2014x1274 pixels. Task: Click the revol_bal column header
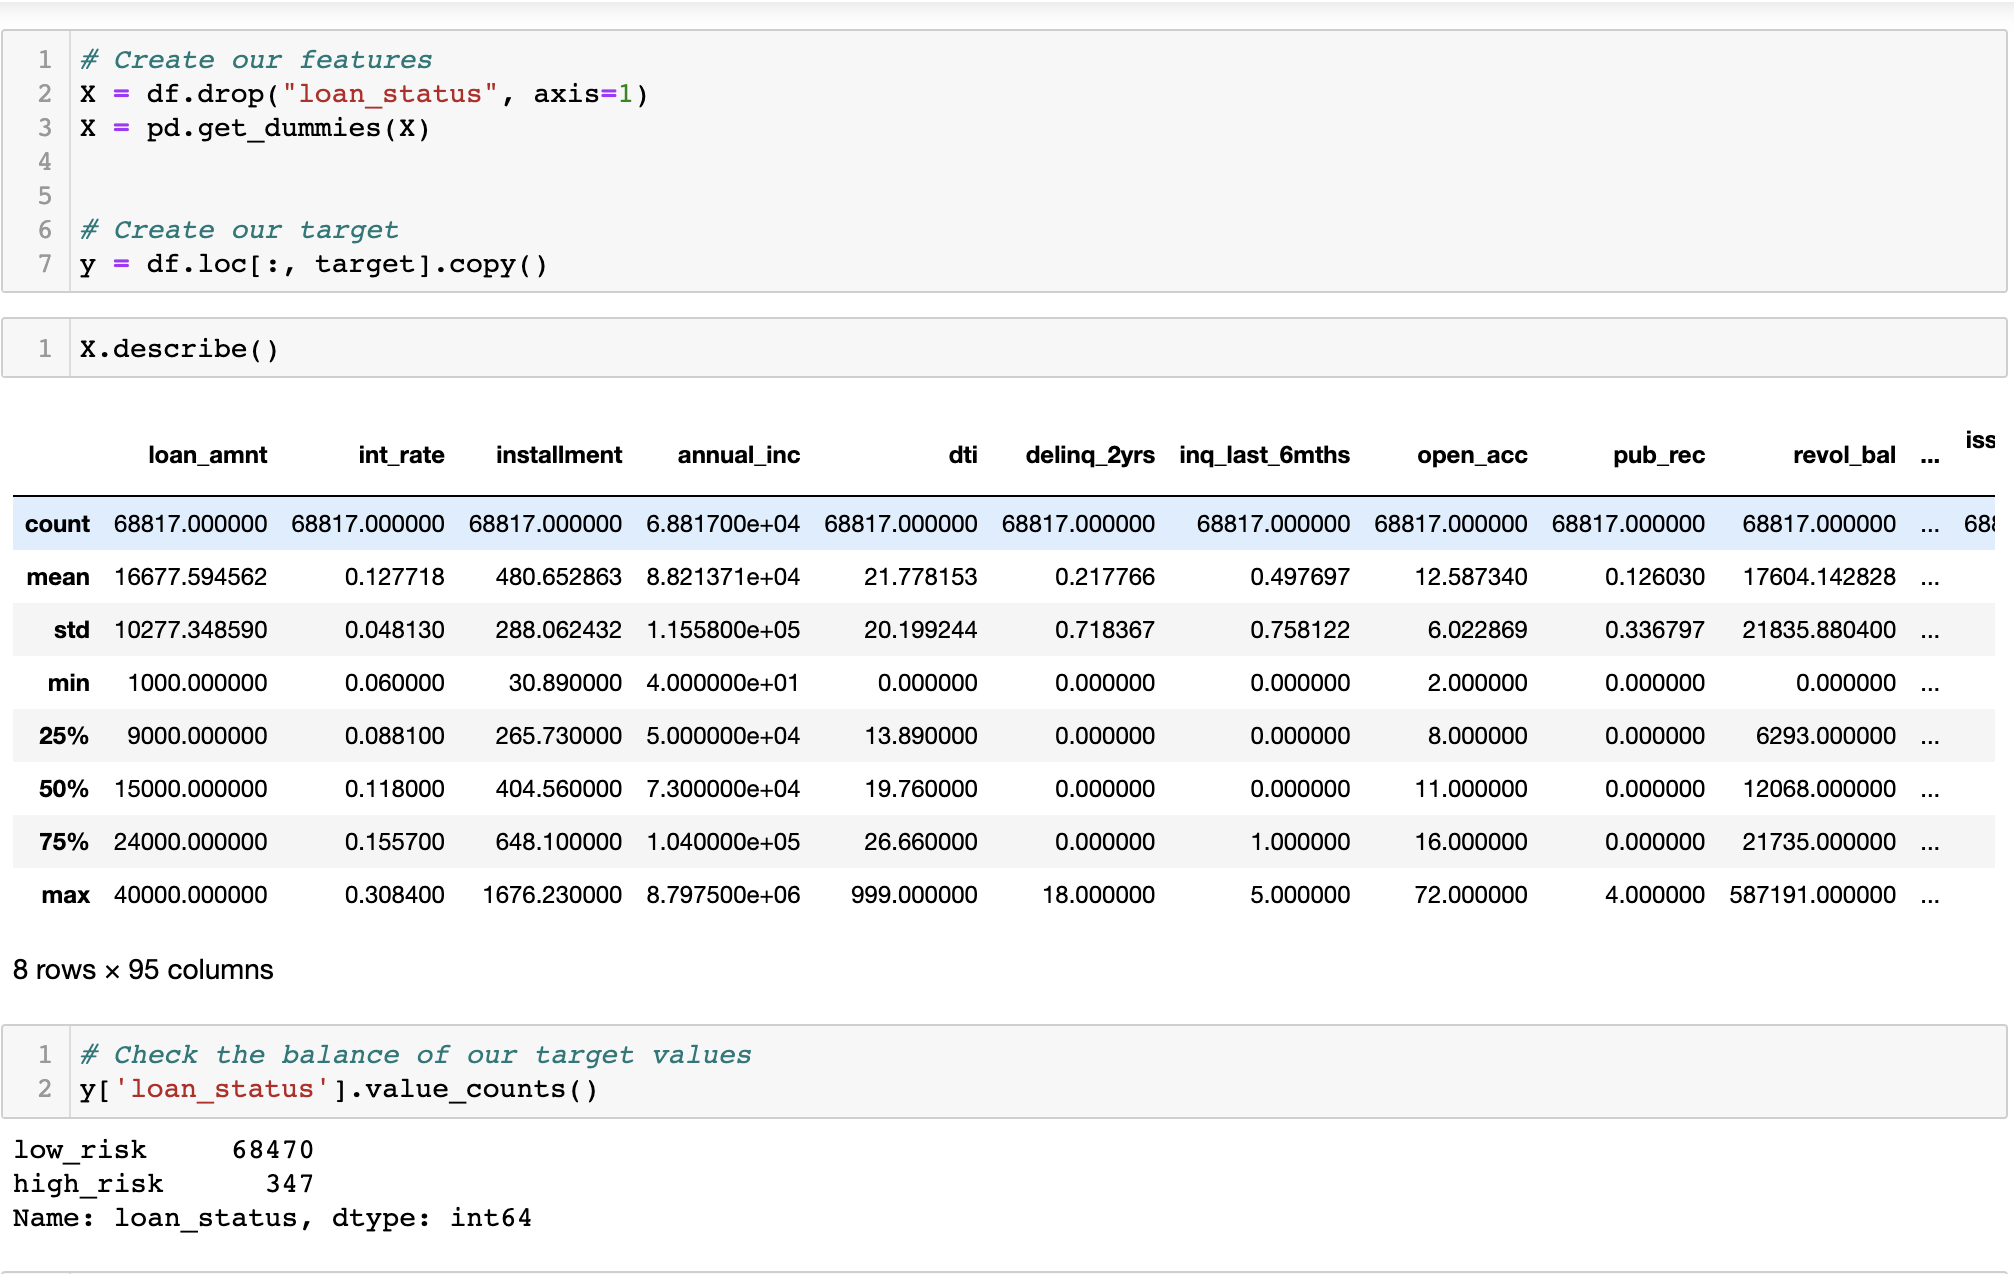[x=1843, y=455]
